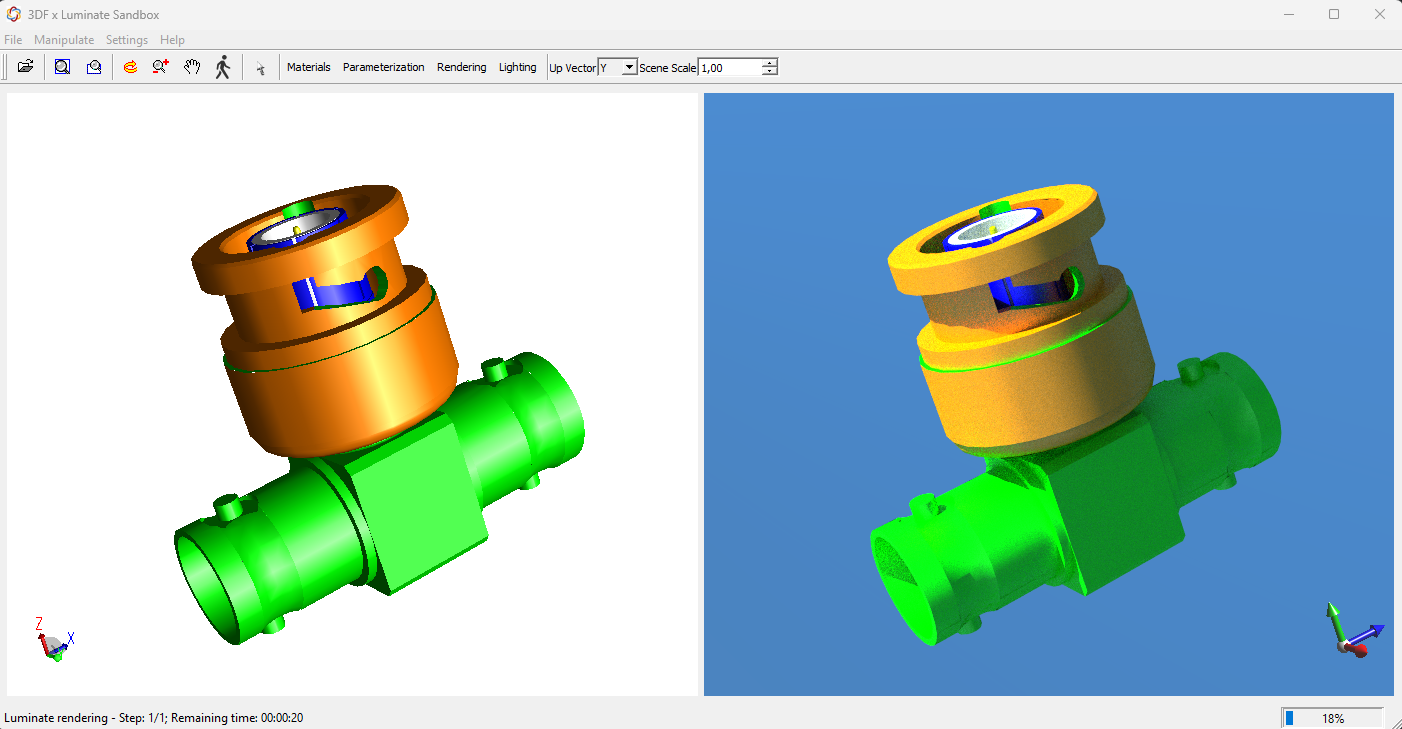Click the zoom-to-fit view icon
1402x729 pixels.
[x=62, y=67]
